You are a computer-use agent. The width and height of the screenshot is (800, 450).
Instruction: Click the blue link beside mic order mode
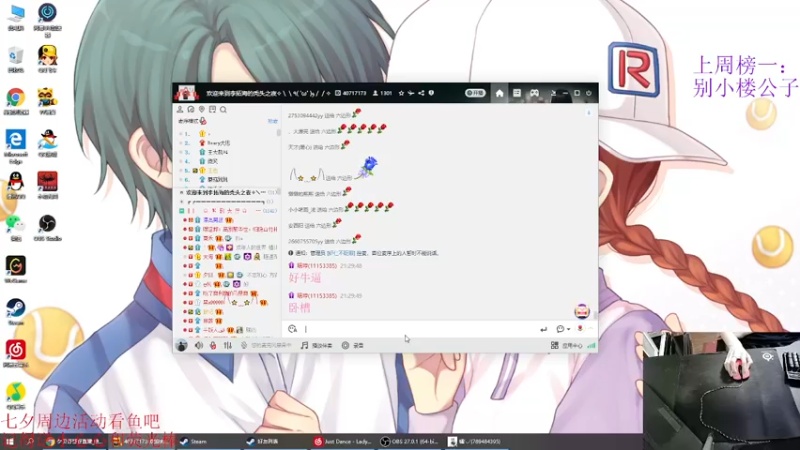pos(272,121)
